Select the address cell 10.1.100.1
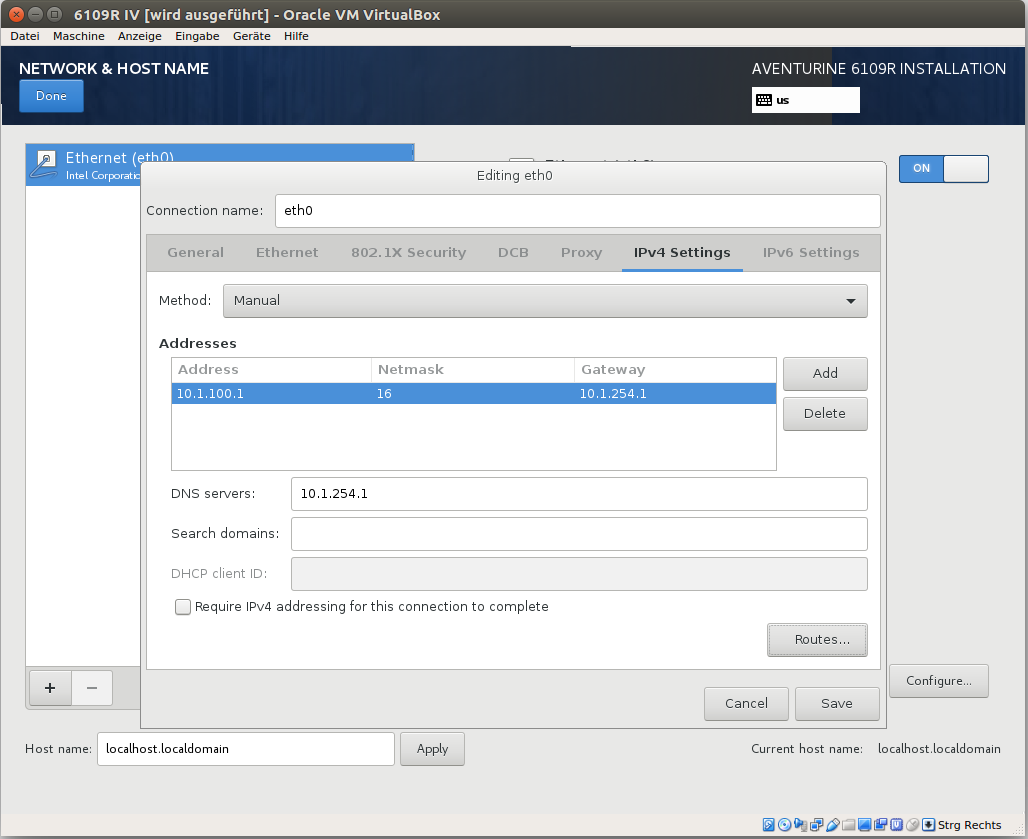 (271, 394)
